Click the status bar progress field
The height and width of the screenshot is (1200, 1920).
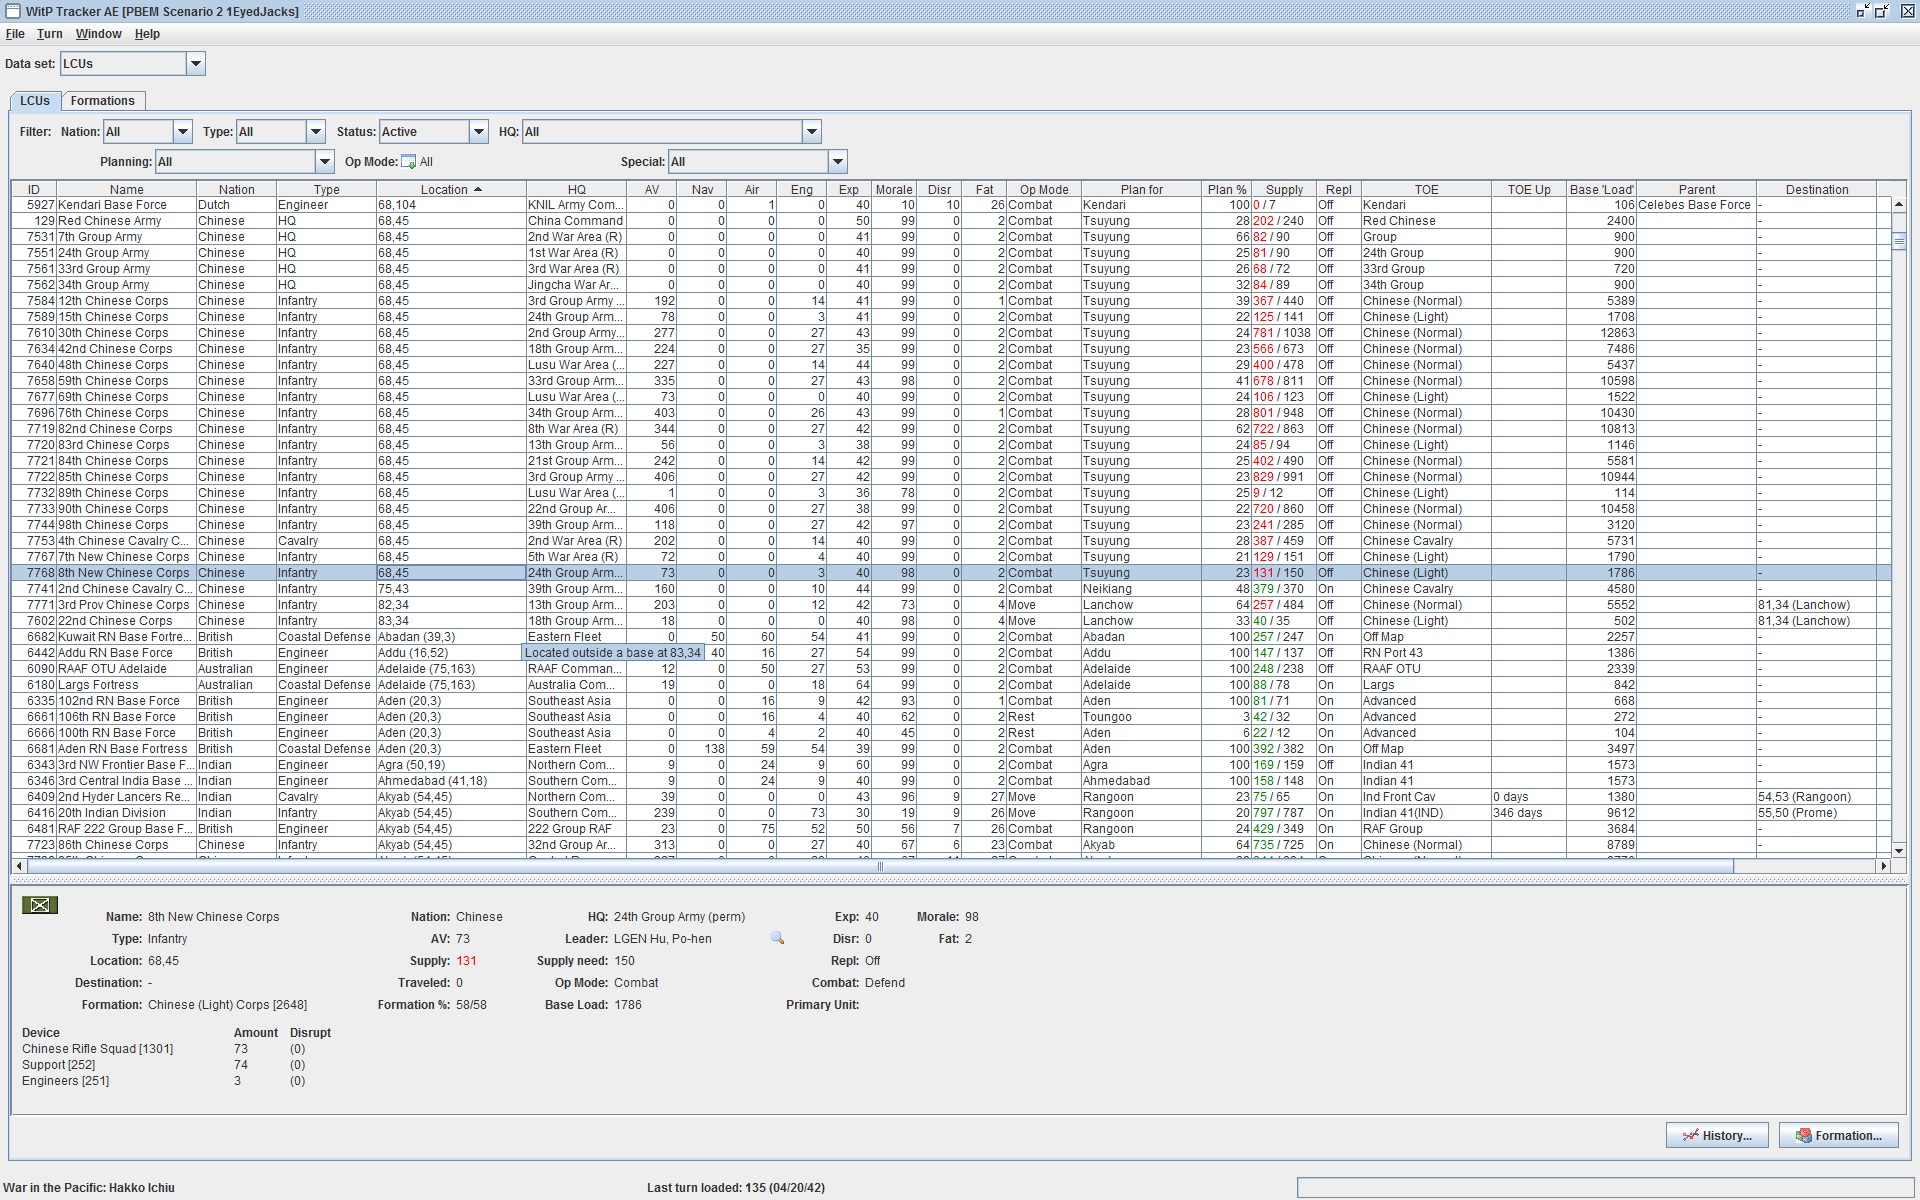point(1606,1188)
